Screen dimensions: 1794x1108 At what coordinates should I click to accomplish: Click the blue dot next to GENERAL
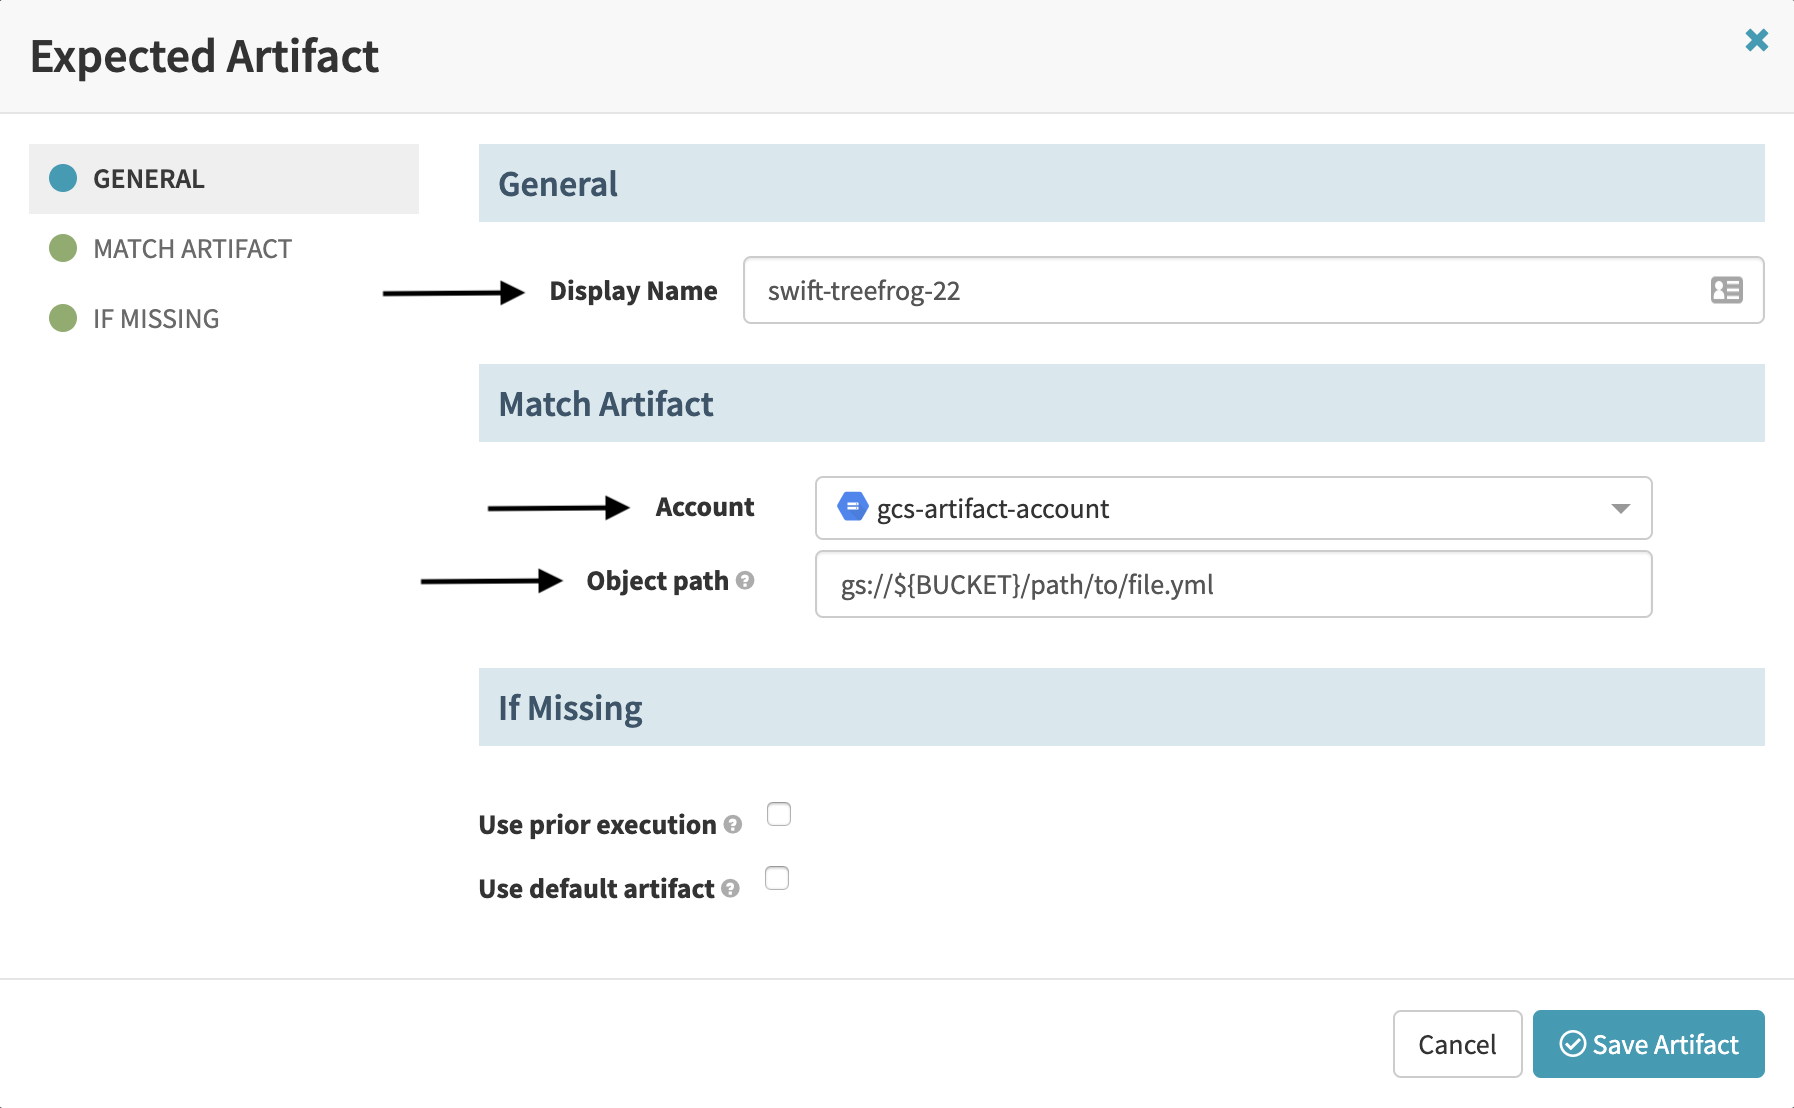click(63, 178)
